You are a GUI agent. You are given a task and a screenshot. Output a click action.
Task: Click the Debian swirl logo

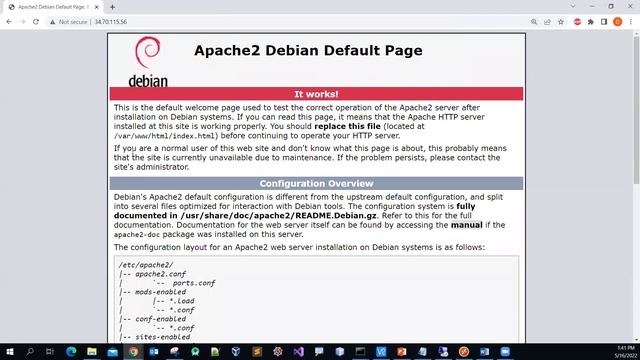(x=148, y=52)
